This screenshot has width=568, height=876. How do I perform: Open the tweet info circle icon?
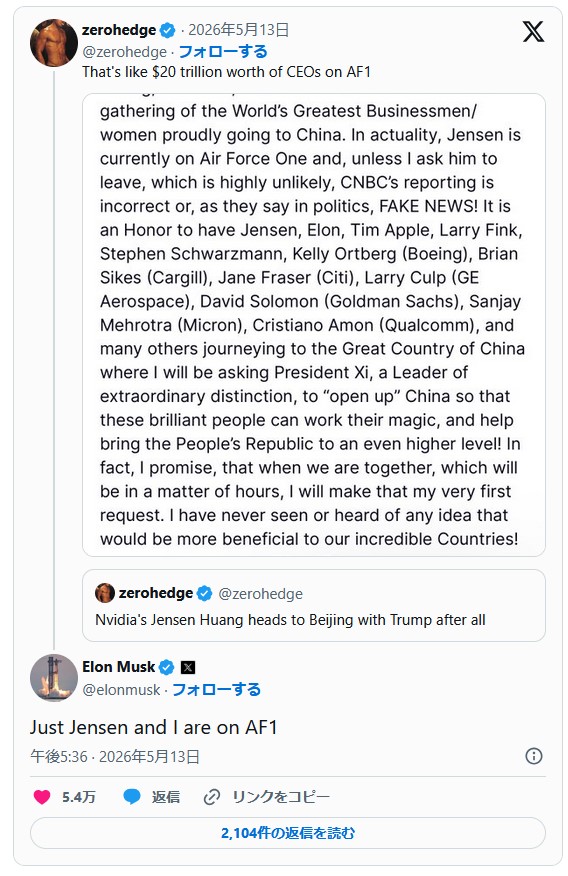point(534,756)
